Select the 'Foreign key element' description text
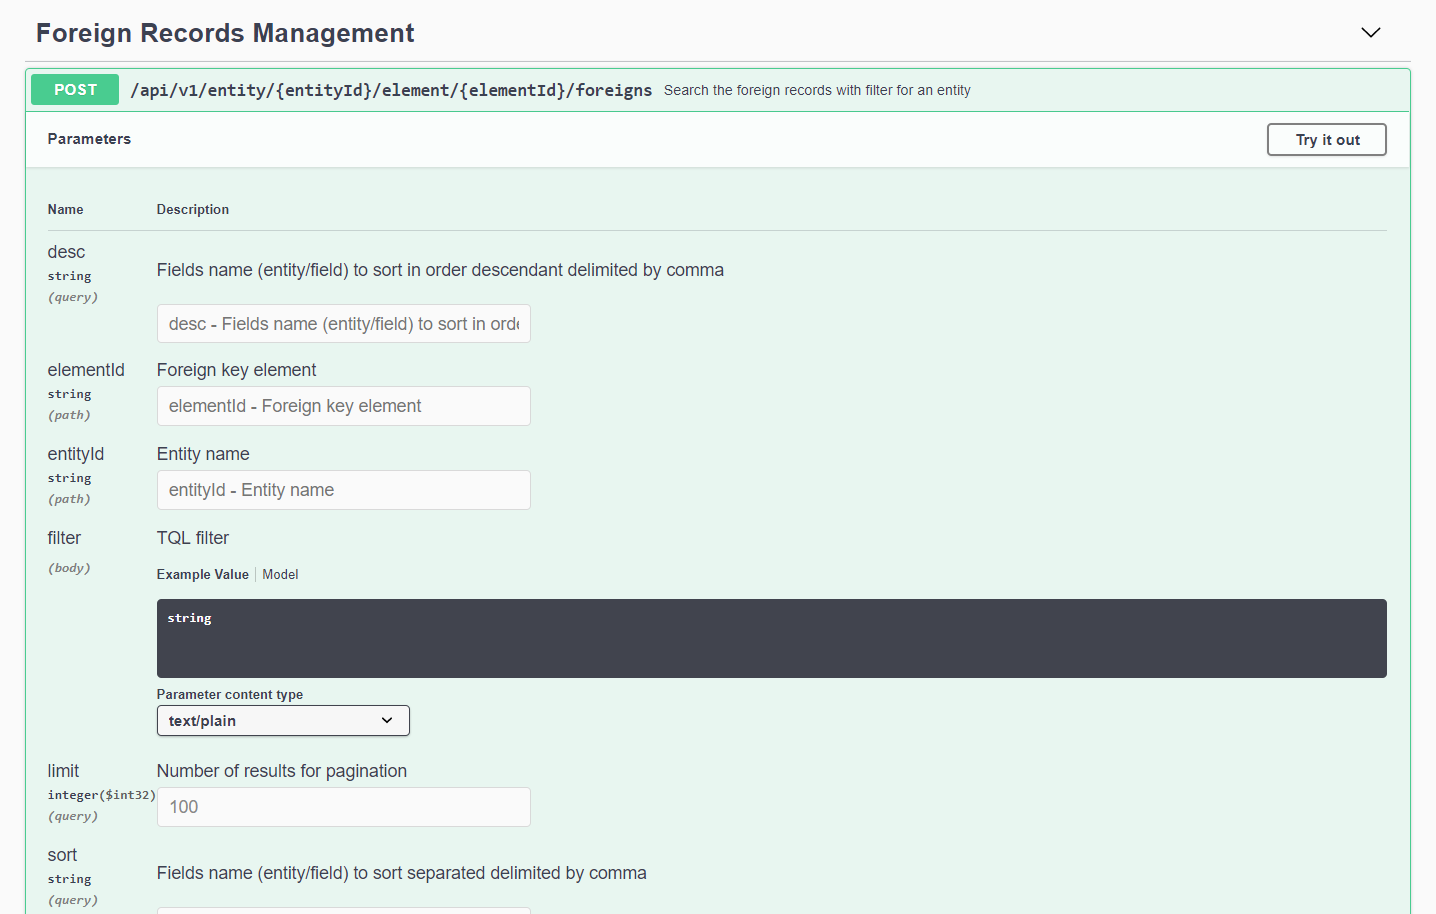Screen dimensions: 1436x914 pyautogui.click(x=236, y=370)
